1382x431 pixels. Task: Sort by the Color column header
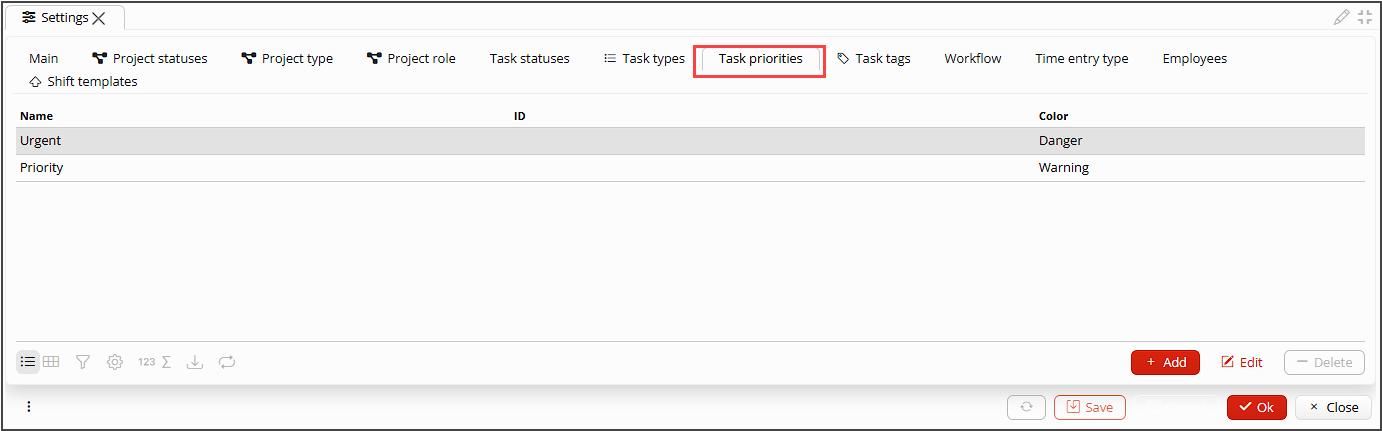coord(1053,116)
